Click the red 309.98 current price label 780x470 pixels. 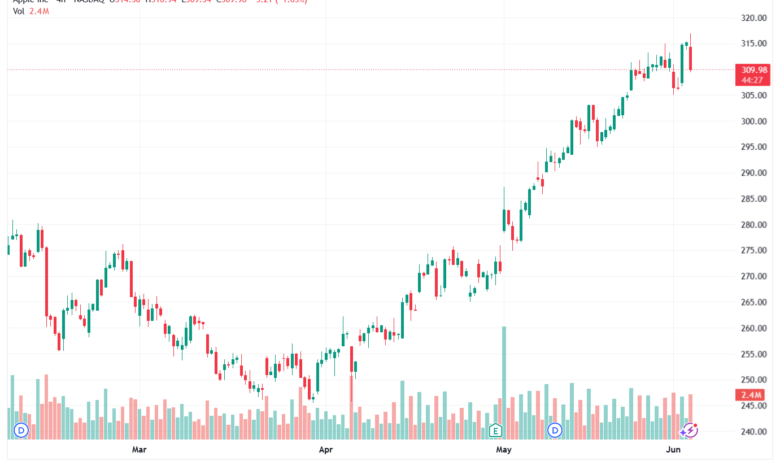pos(753,75)
